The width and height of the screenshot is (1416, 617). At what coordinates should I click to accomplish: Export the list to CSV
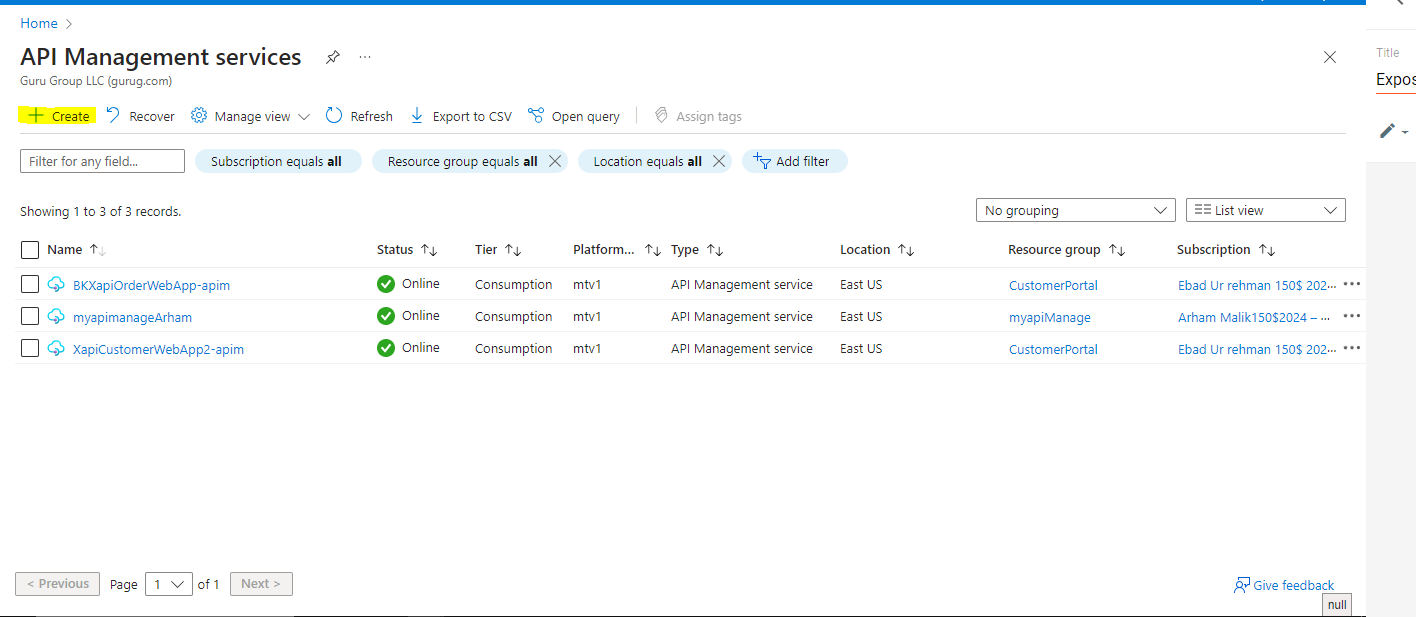click(x=461, y=116)
